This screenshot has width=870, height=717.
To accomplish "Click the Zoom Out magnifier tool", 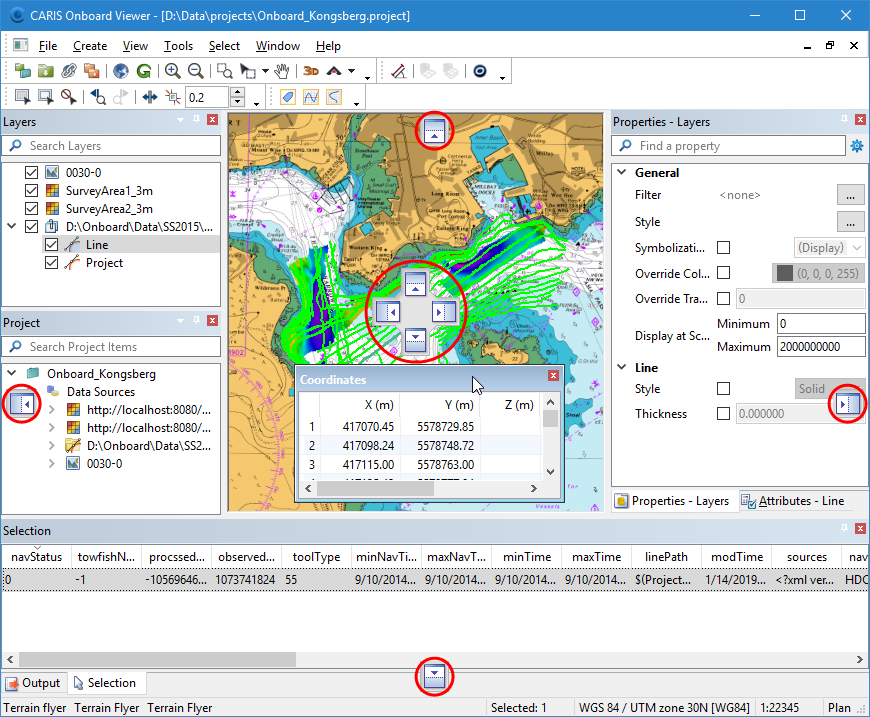I will coord(196,71).
